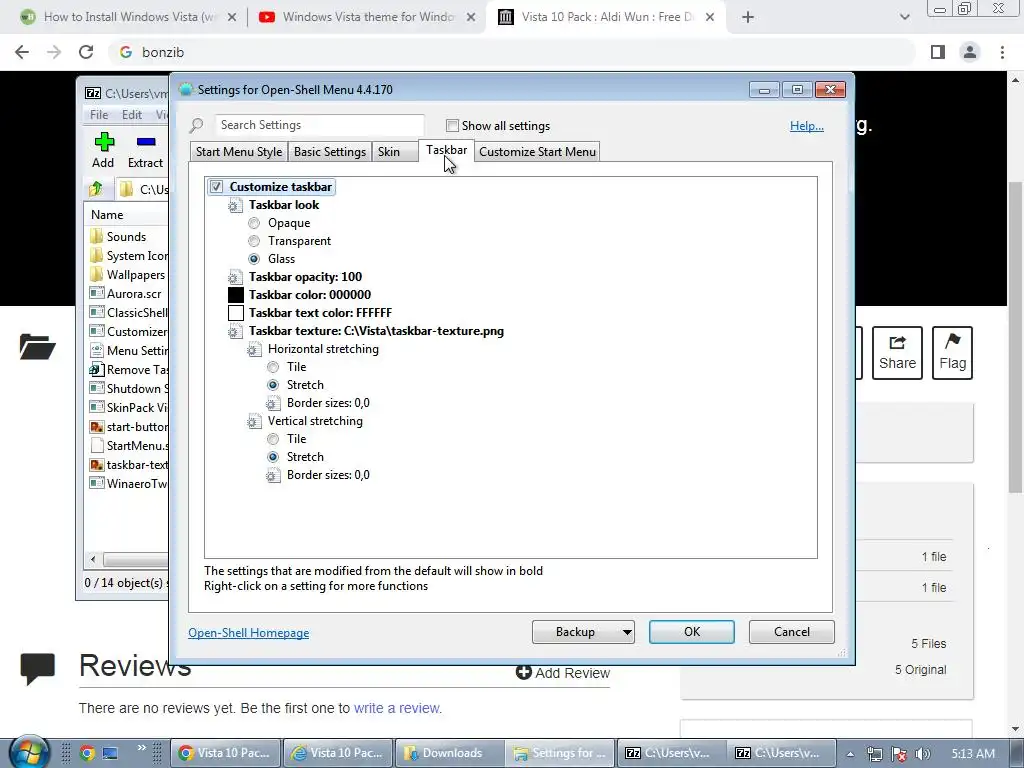
Task: Click the search magnifier icon in settings
Action: coord(197,125)
